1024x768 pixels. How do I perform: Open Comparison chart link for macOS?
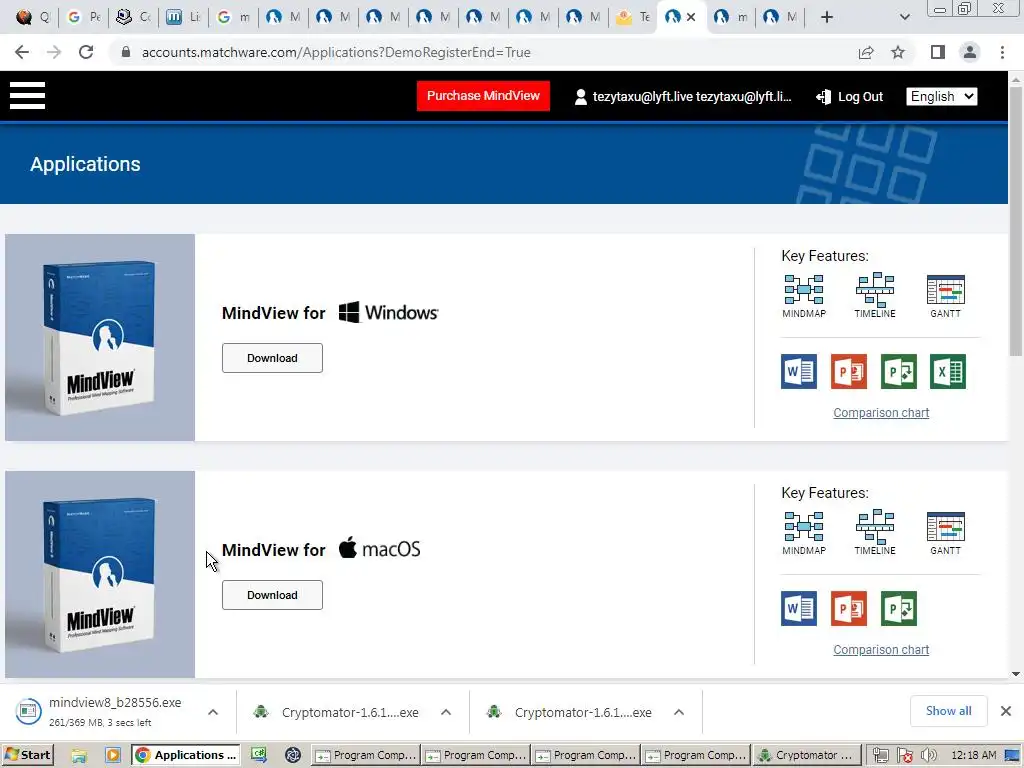(x=881, y=650)
